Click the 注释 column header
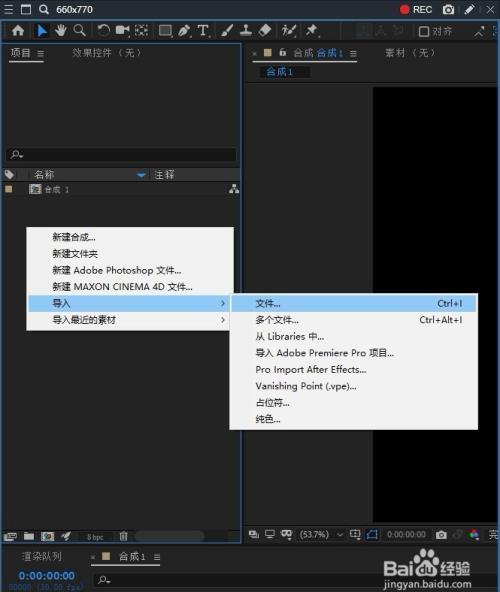Viewport: 500px width, 592px height. (x=164, y=174)
